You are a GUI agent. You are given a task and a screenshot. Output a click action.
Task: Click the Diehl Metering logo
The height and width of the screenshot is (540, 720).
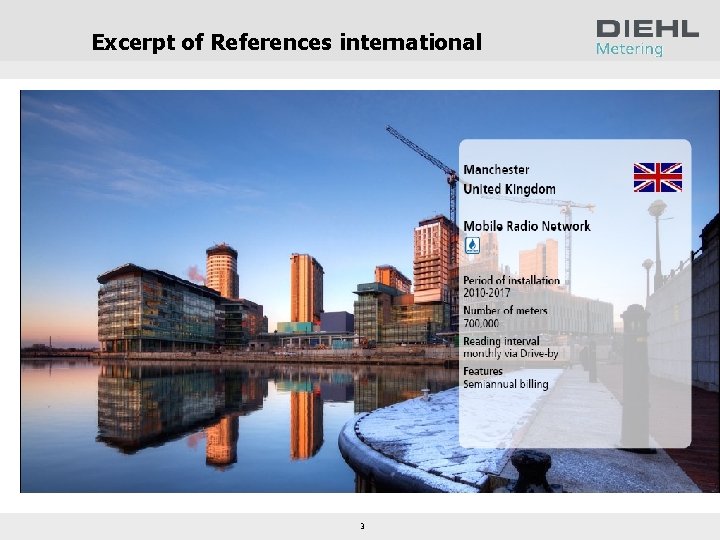coord(647,38)
